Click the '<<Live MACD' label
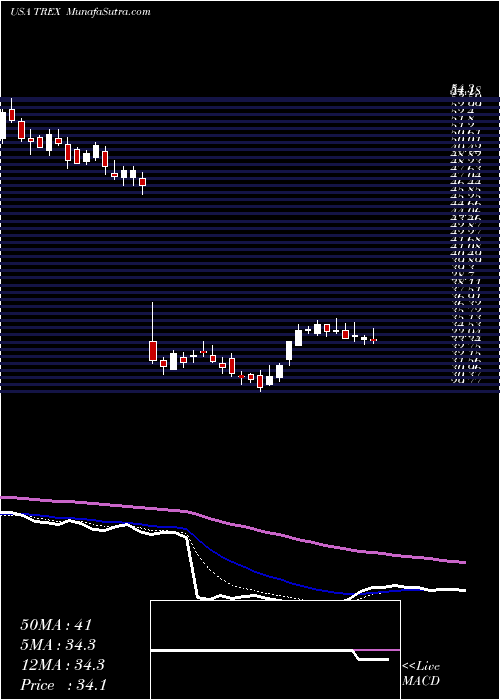500x700 pixels. click(421, 674)
